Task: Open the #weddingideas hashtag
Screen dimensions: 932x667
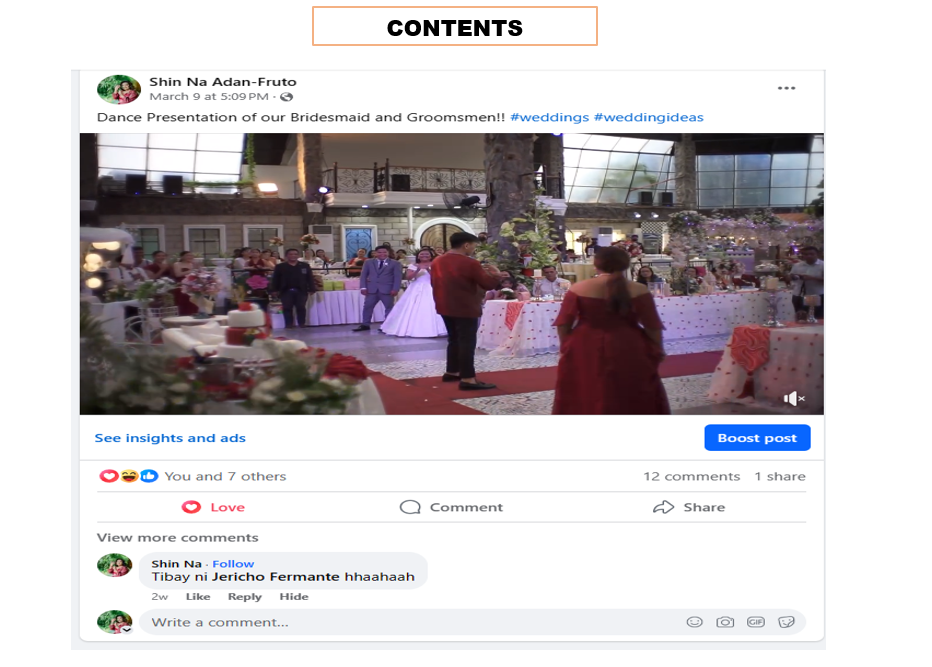Action: point(648,117)
